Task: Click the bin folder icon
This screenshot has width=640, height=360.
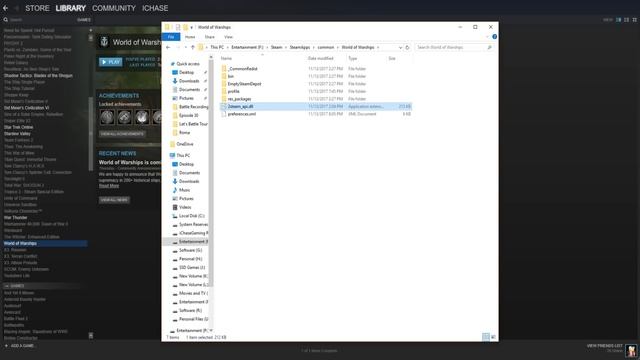Action: click(224, 76)
